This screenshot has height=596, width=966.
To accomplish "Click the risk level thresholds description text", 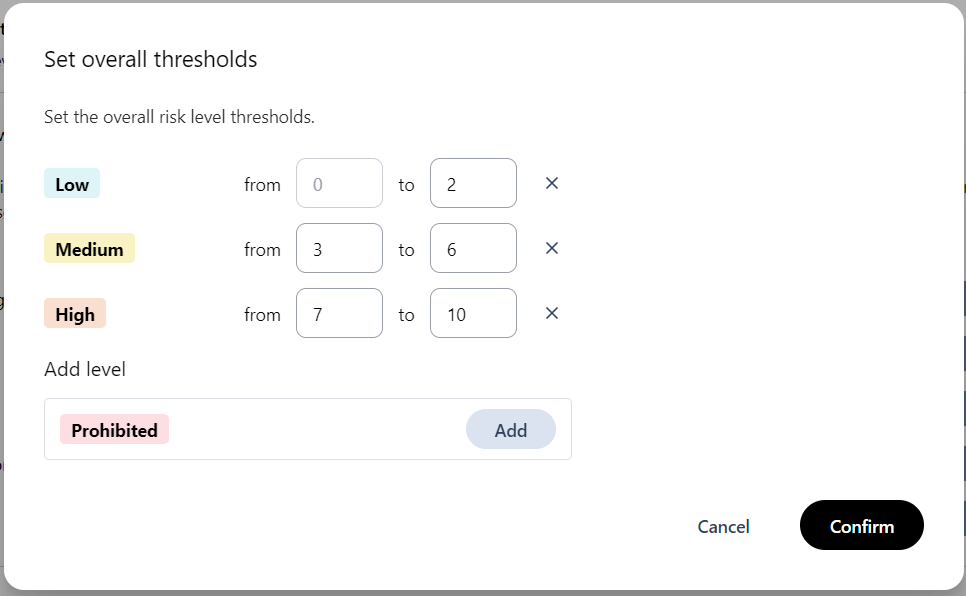I will 179,117.
